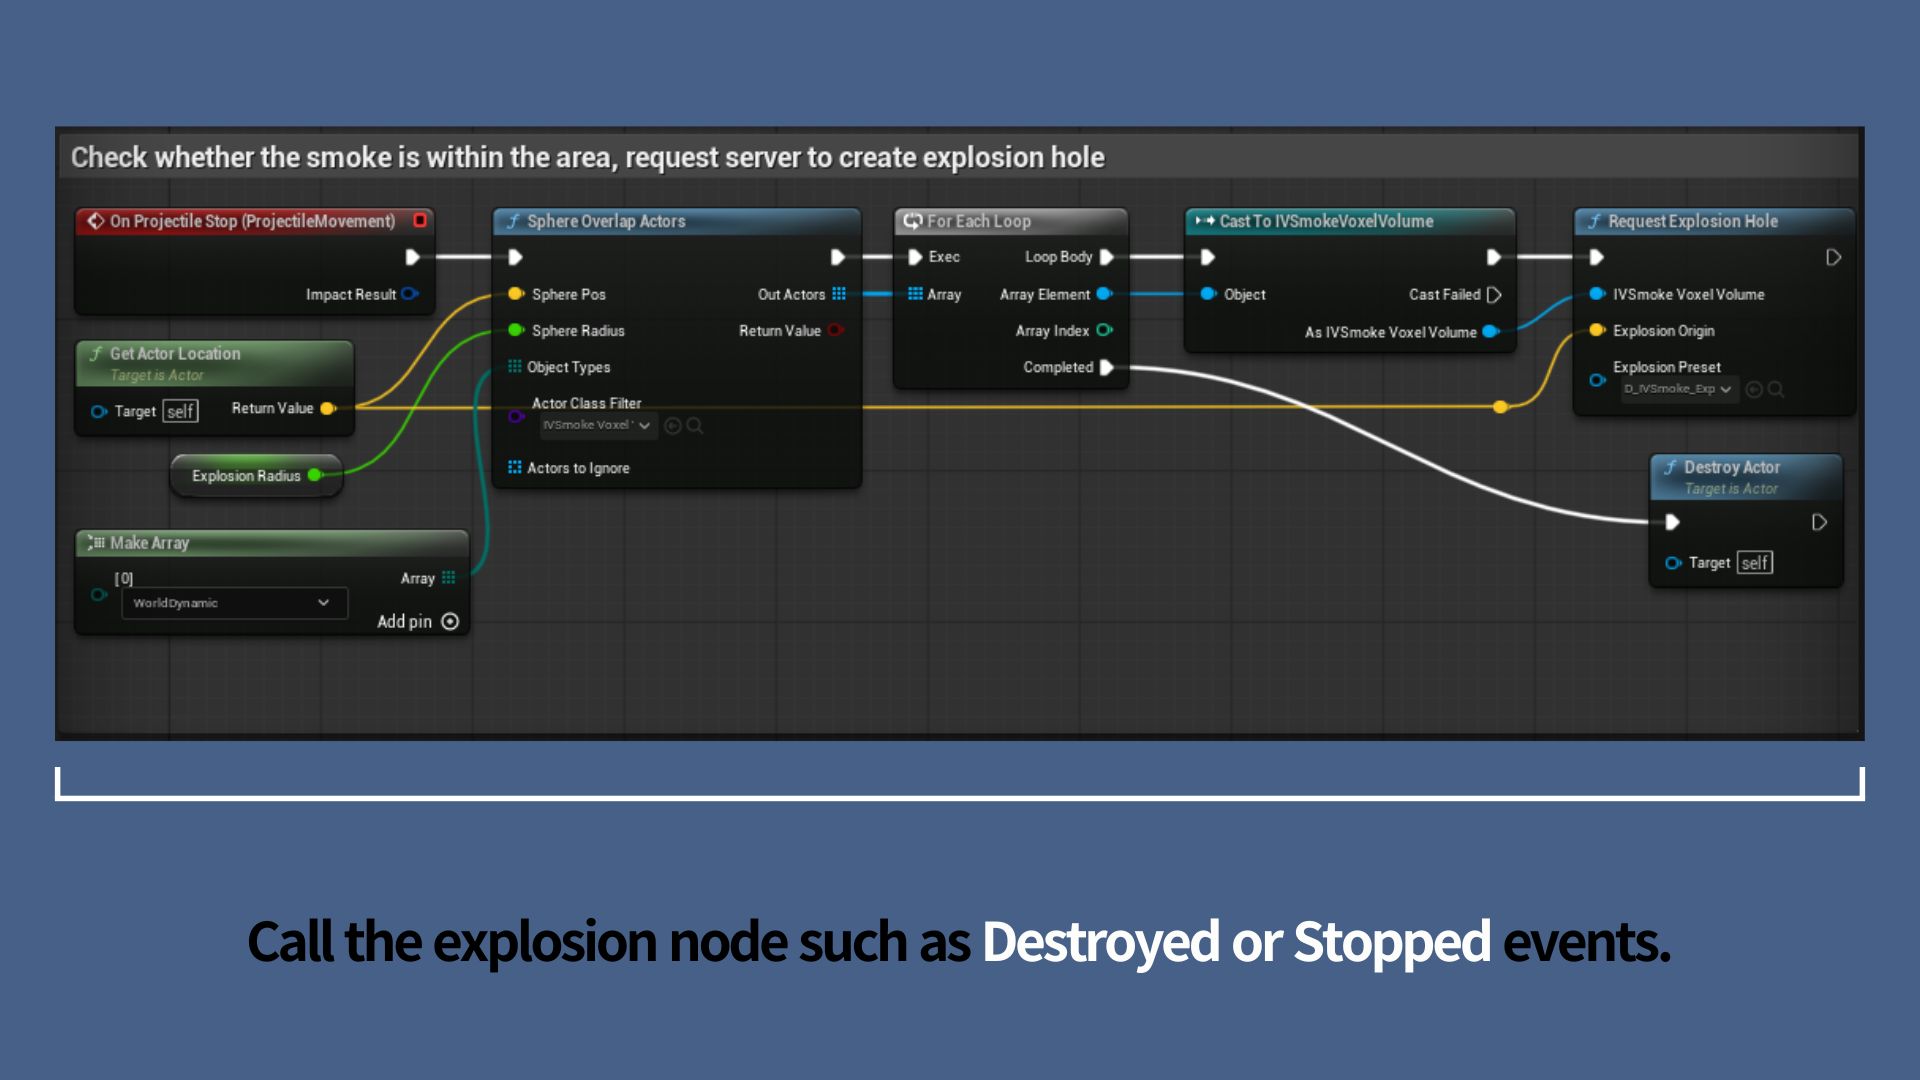Click the use-selected arrow icon beside Actor Class Filter

pyautogui.click(x=673, y=426)
